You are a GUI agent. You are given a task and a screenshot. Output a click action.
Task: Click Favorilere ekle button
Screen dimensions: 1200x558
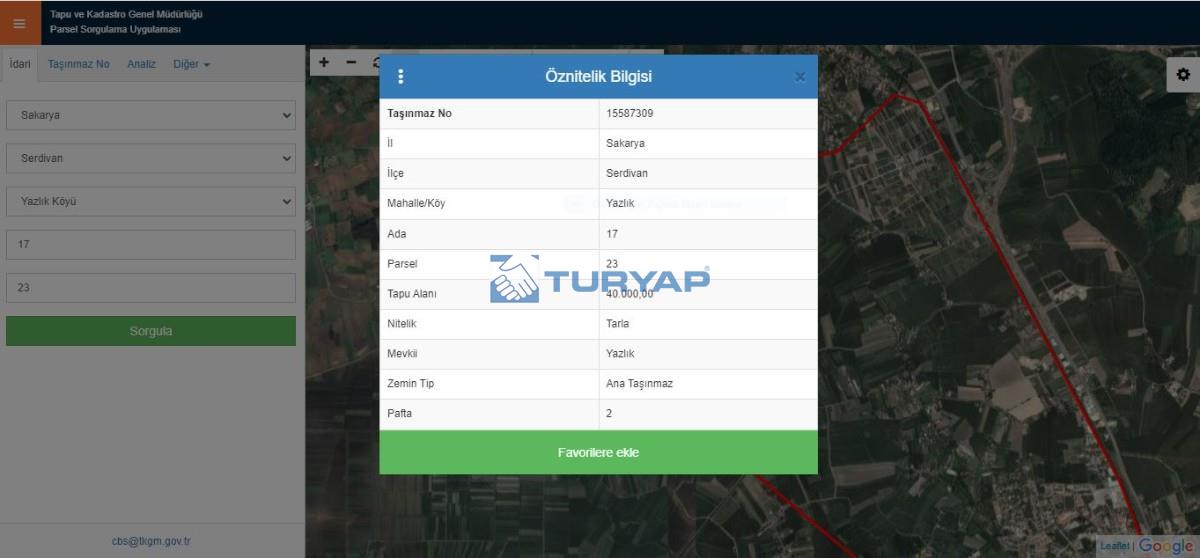click(x=598, y=453)
